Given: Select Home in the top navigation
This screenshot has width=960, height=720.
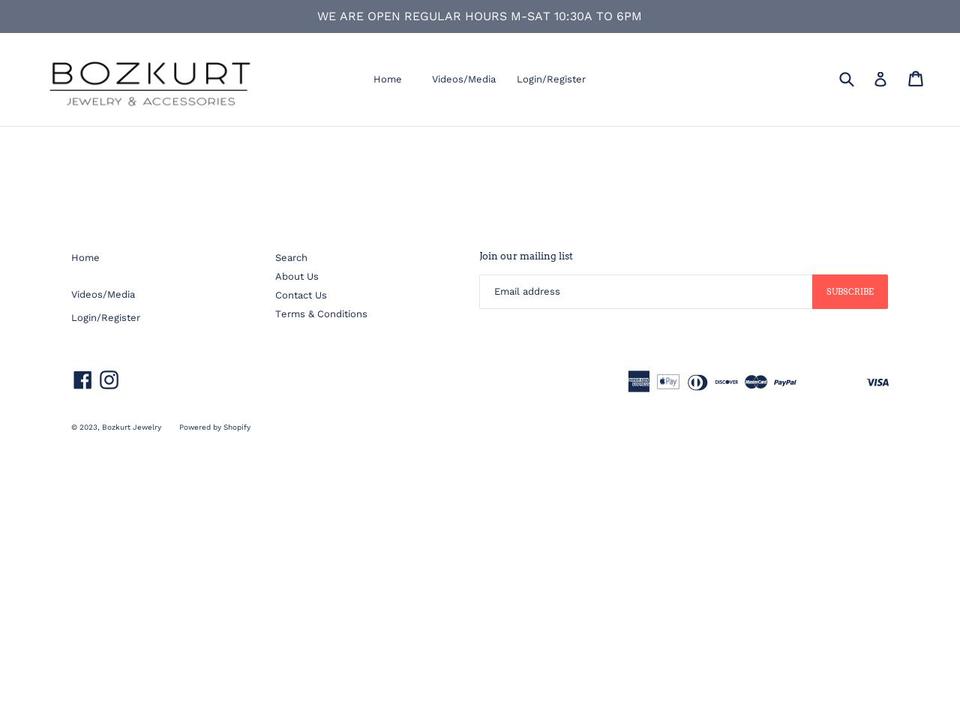Looking at the screenshot, I should pos(387,79).
